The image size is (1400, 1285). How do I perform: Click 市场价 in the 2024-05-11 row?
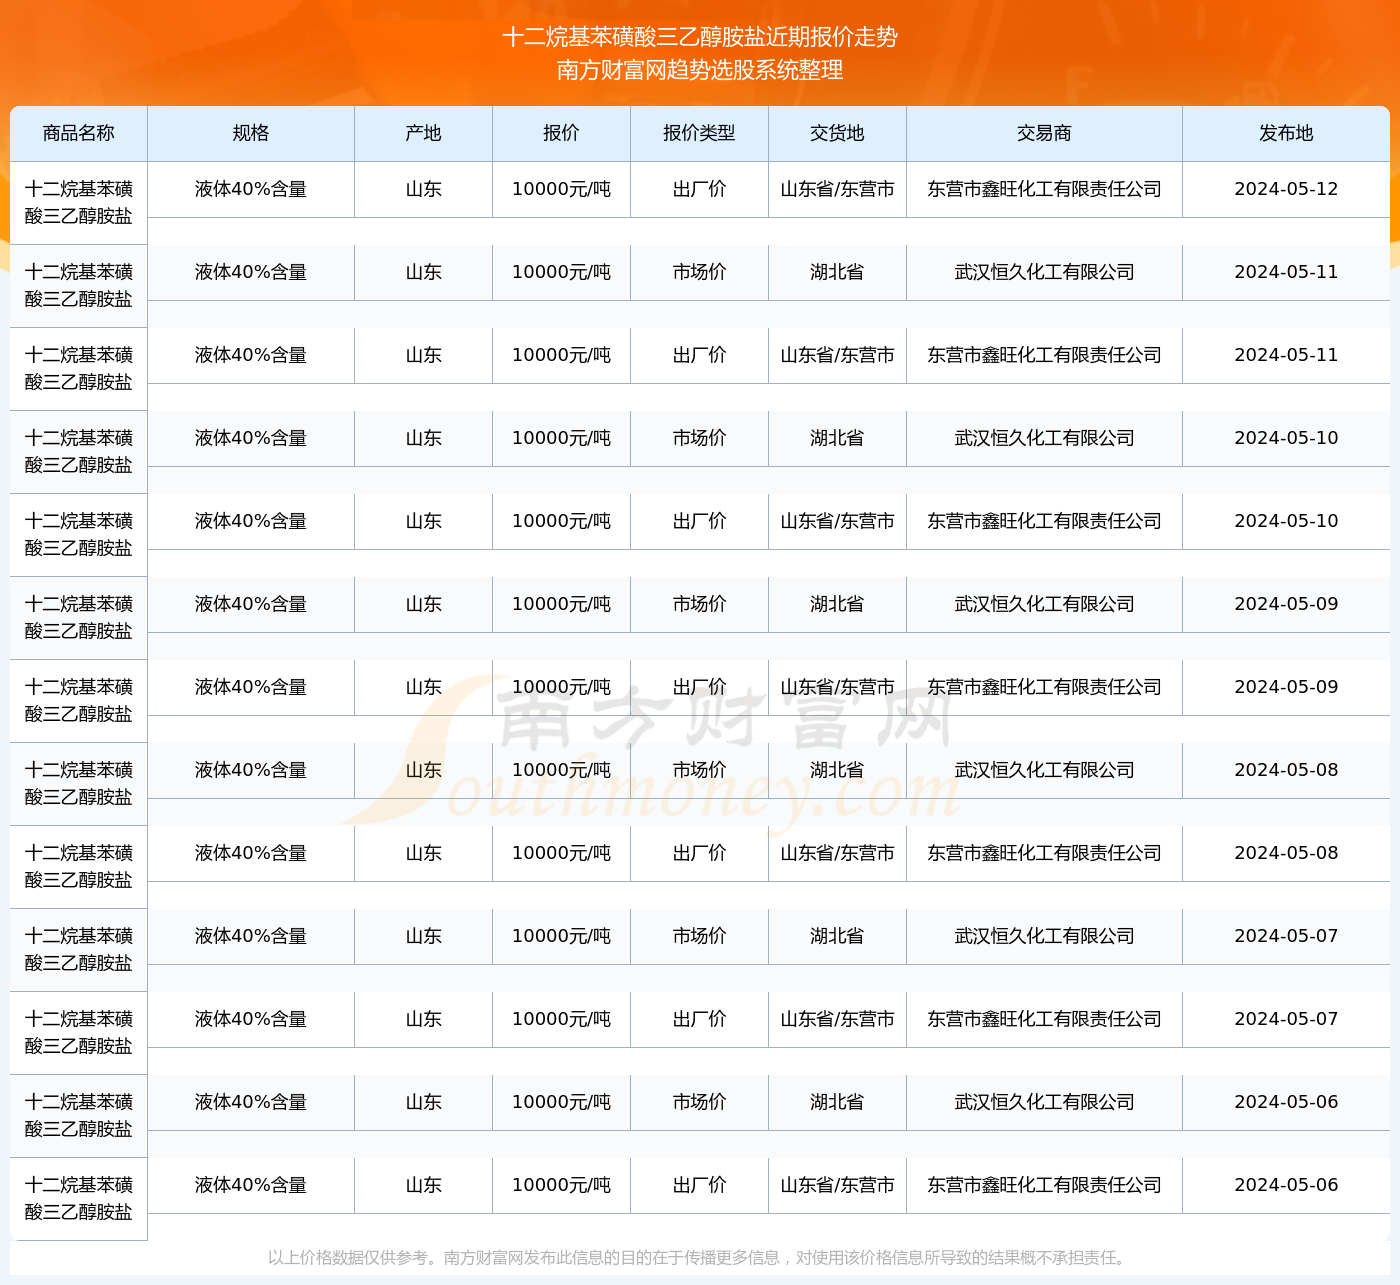pyautogui.click(x=700, y=272)
